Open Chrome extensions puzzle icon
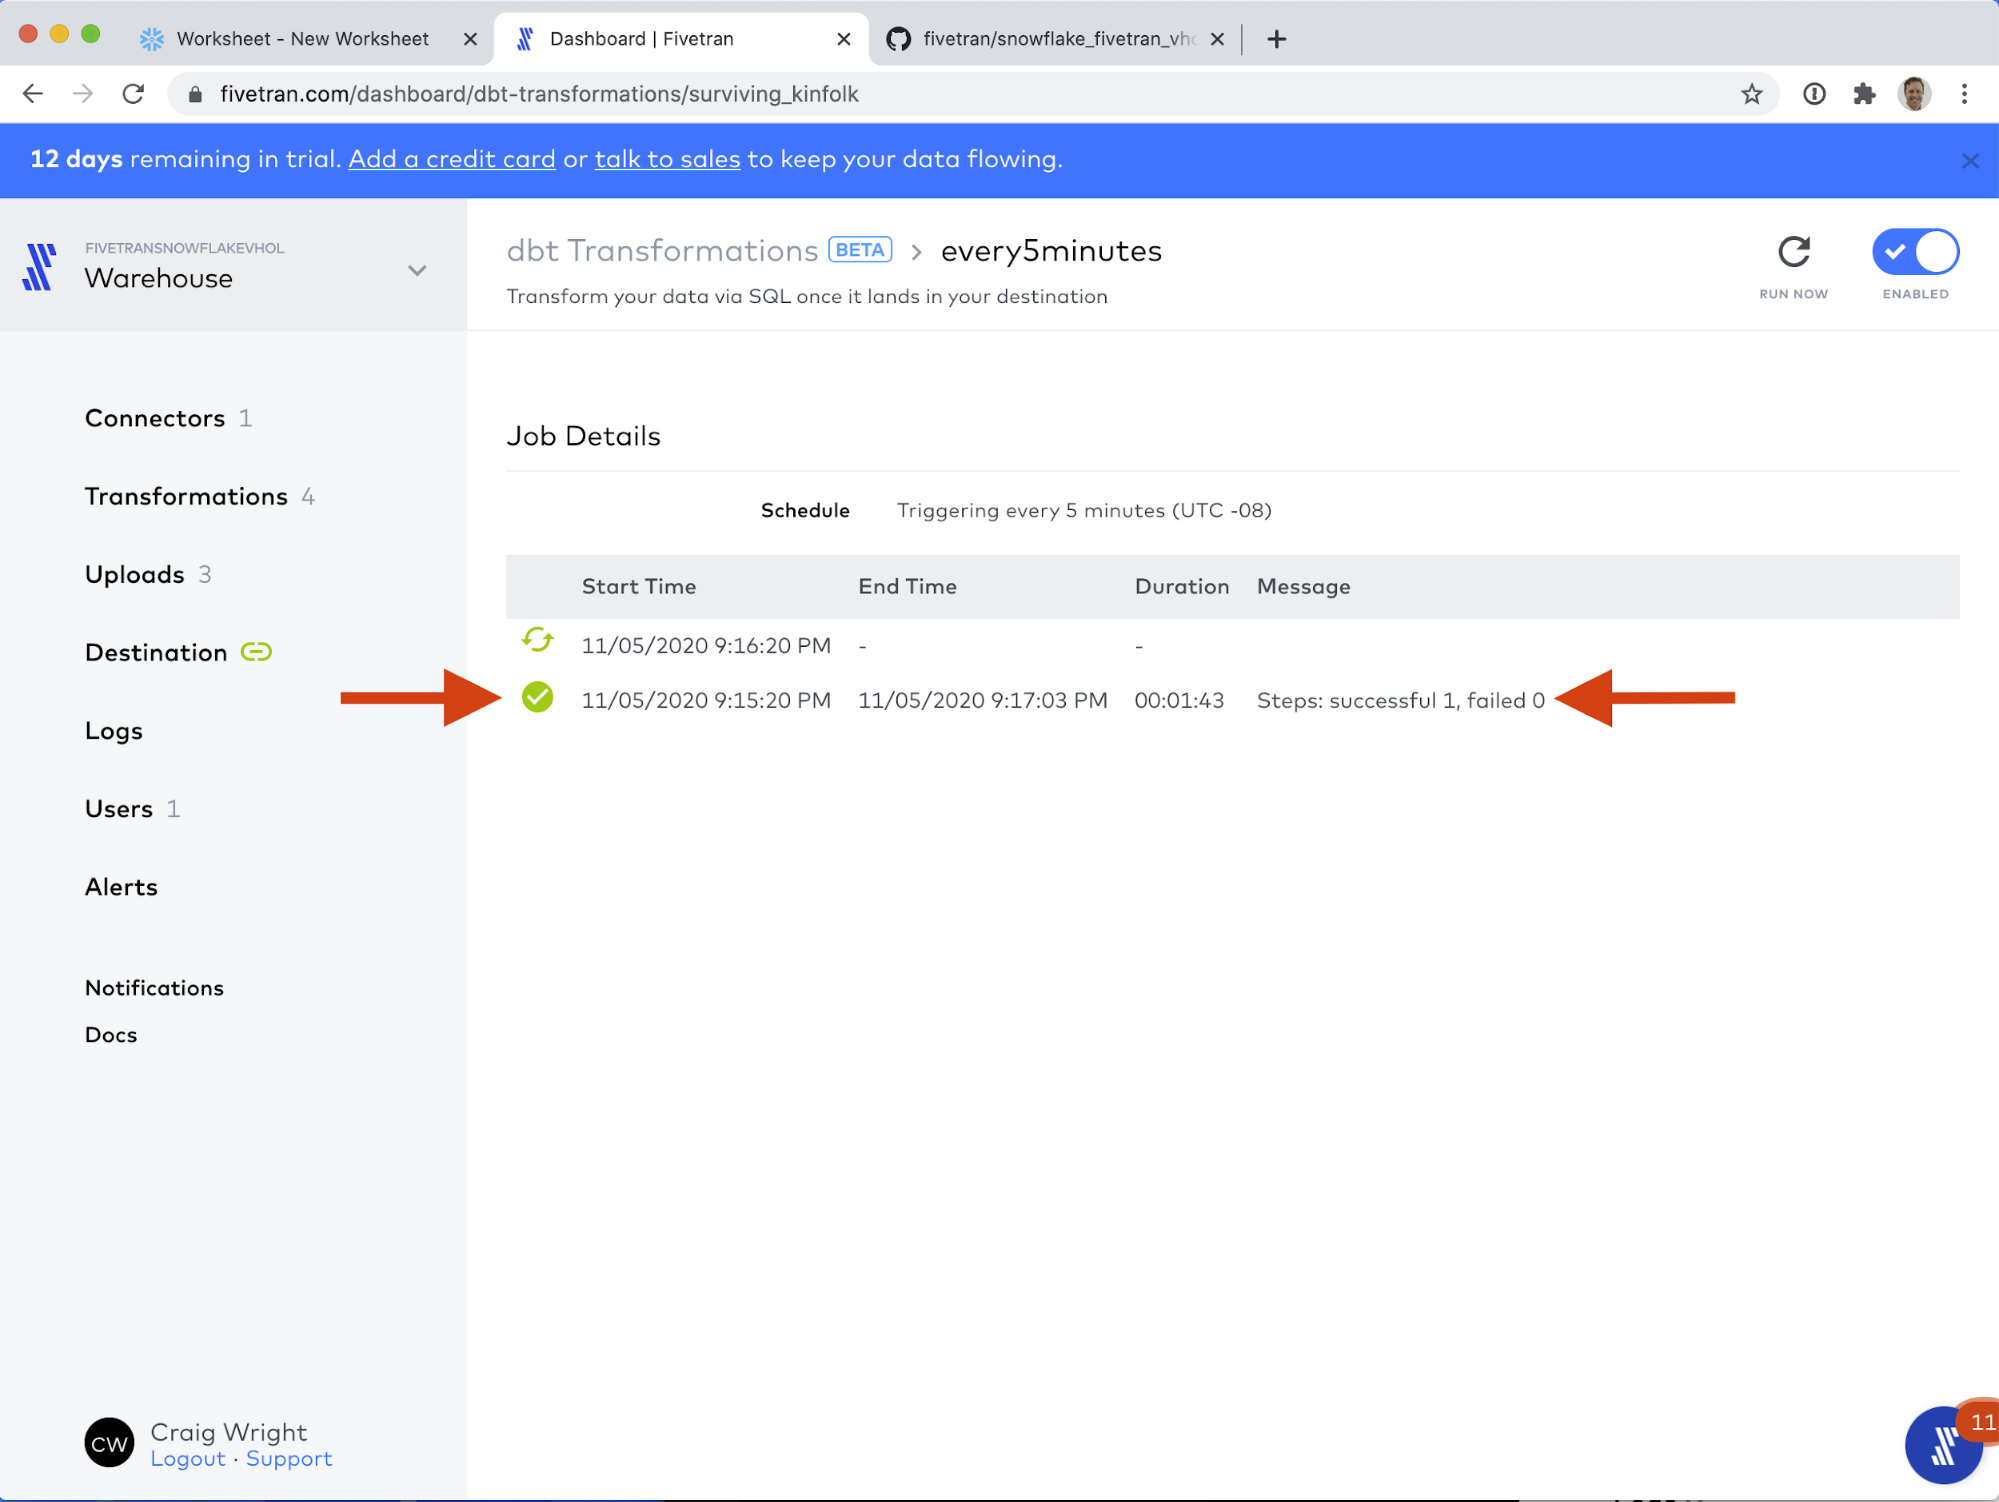This screenshot has width=1999, height=1502. [1864, 94]
